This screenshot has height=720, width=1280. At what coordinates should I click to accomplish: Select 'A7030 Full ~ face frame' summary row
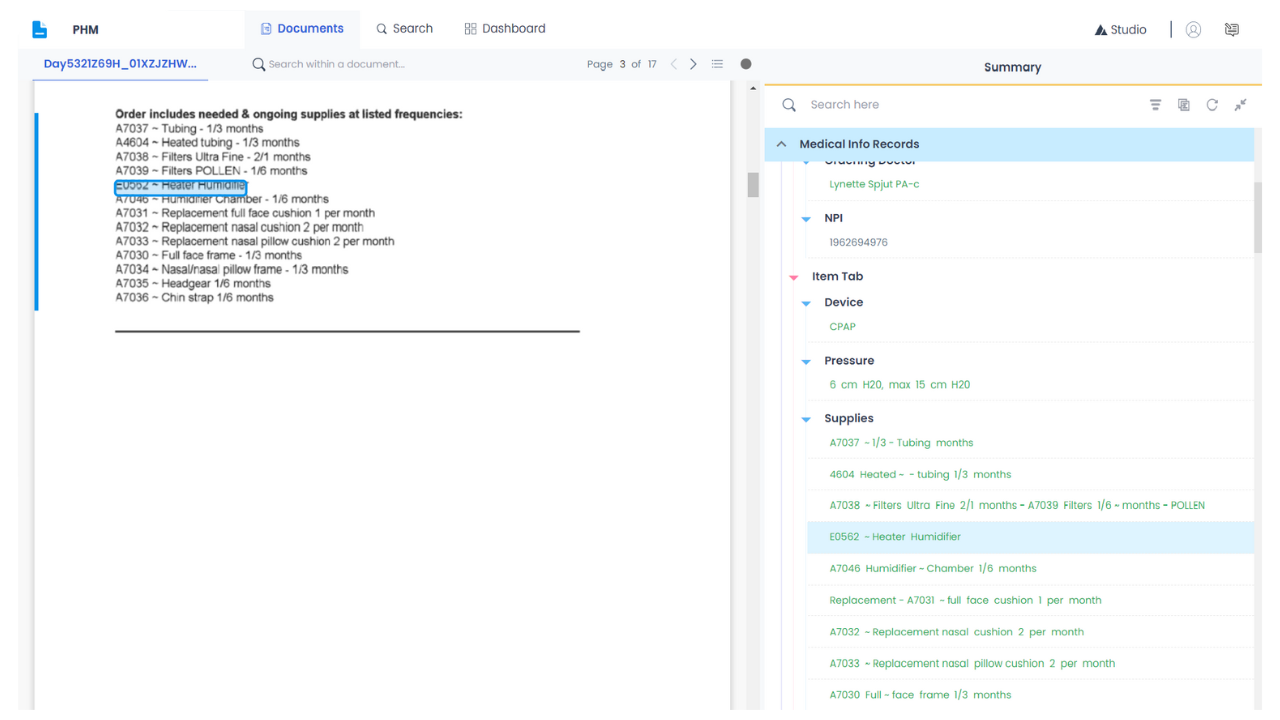(x=920, y=695)
